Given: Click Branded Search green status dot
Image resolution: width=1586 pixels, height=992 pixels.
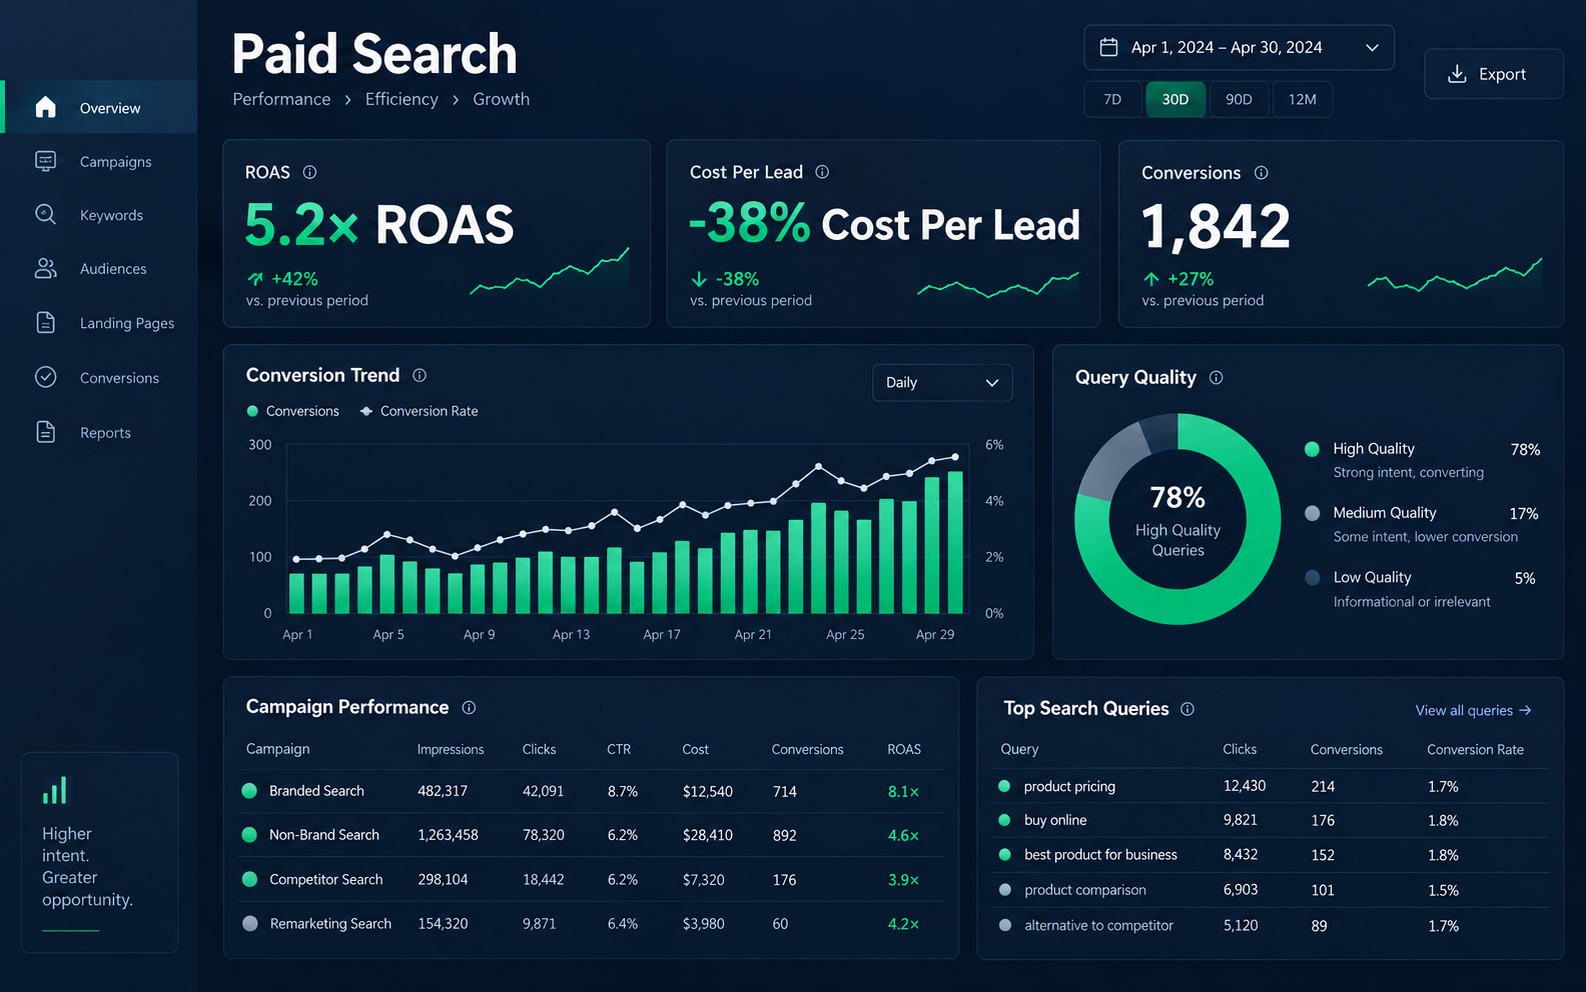Looking at the screenshot, I should coord(250,790).
